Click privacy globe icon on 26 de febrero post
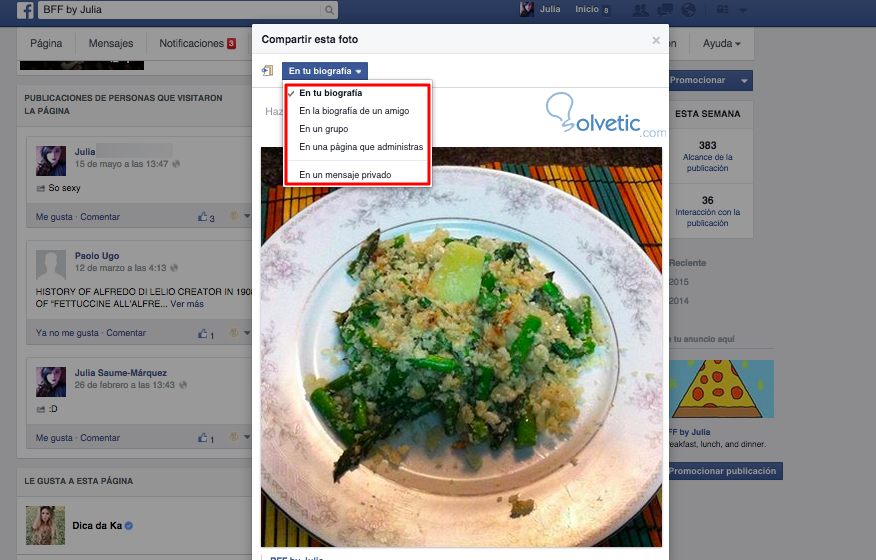876x560 pixels. point(183,385)
